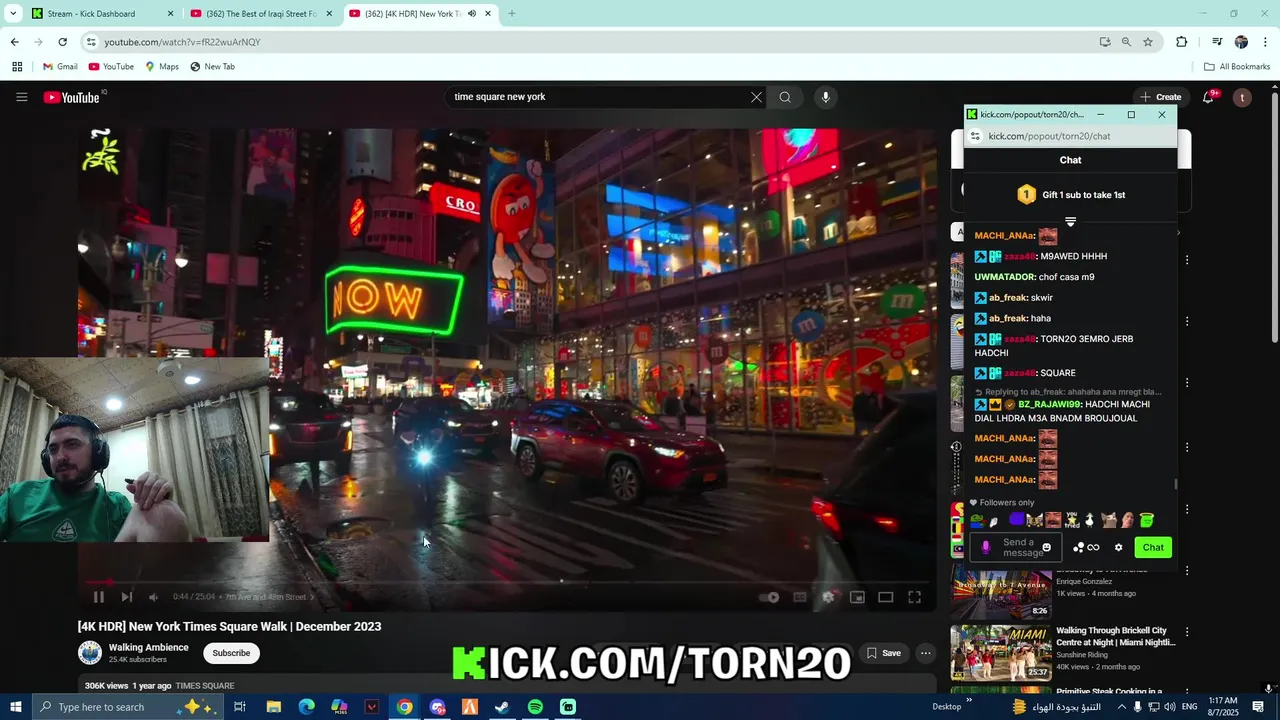This screenshot has height=720, width=1280.
Task: Open New Tab bookmark
Action: click(212, 67)
